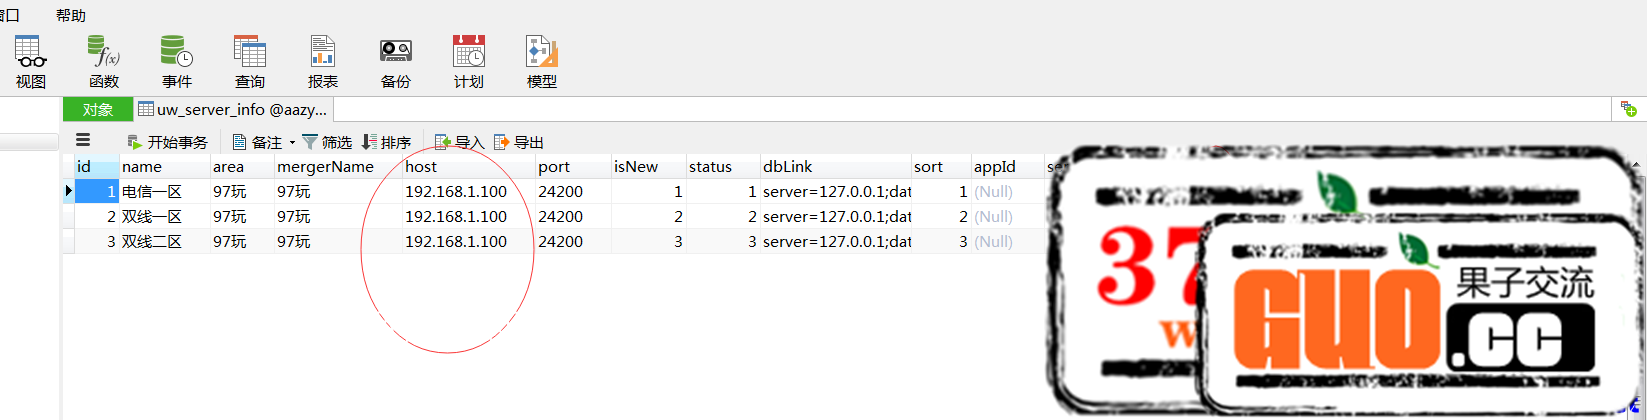Open the 查询 (Query) tool

(250, 62)
